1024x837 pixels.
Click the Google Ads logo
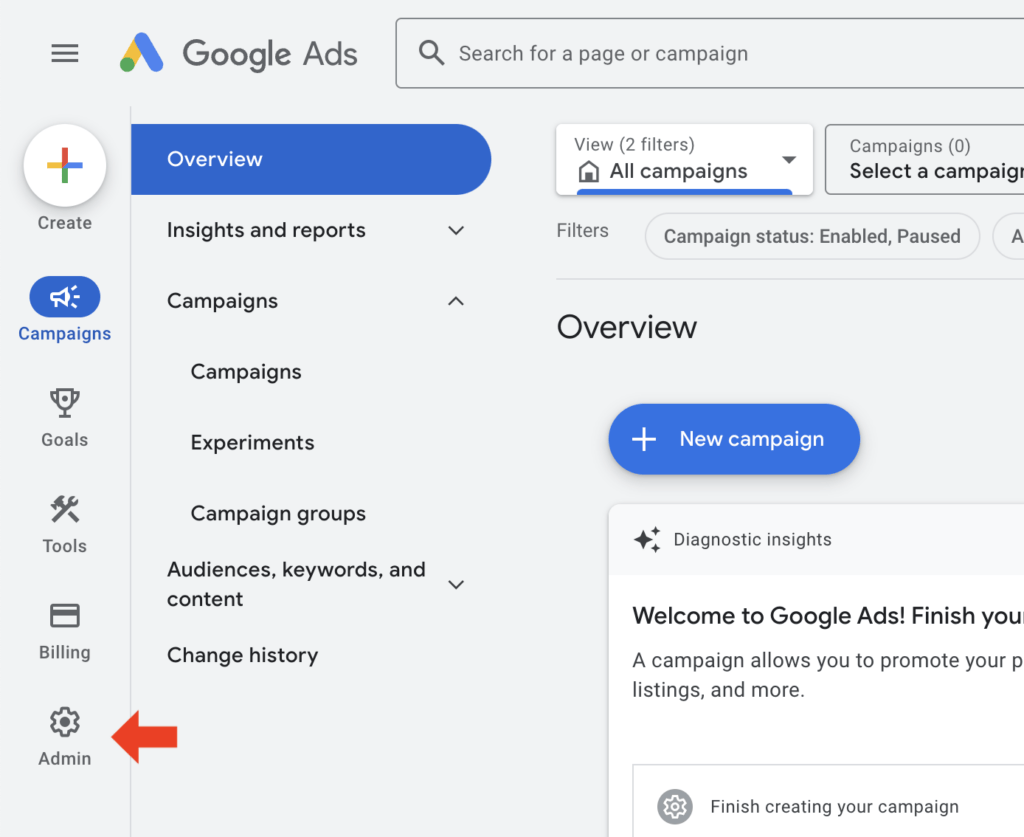(237, 54)
